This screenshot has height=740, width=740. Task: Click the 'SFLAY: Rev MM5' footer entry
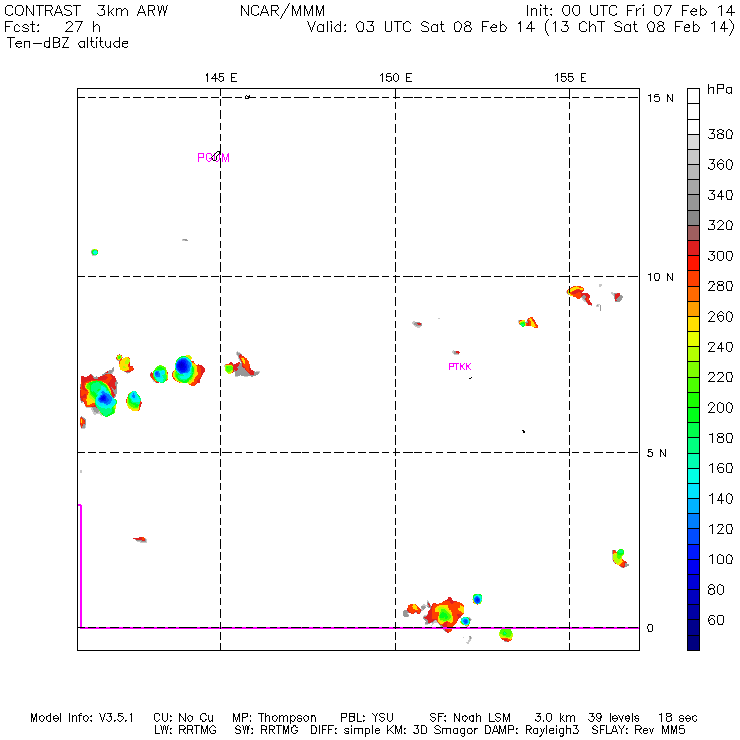[x=638, y=730]
